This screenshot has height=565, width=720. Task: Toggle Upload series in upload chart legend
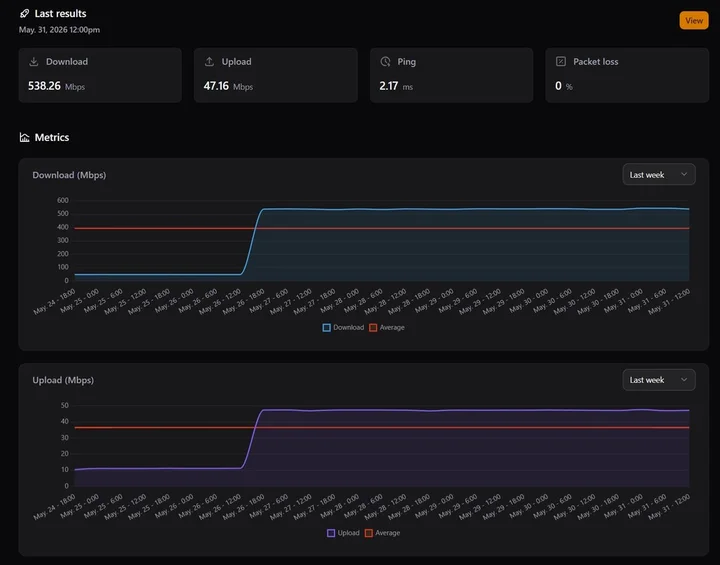[x=343, y=533]
